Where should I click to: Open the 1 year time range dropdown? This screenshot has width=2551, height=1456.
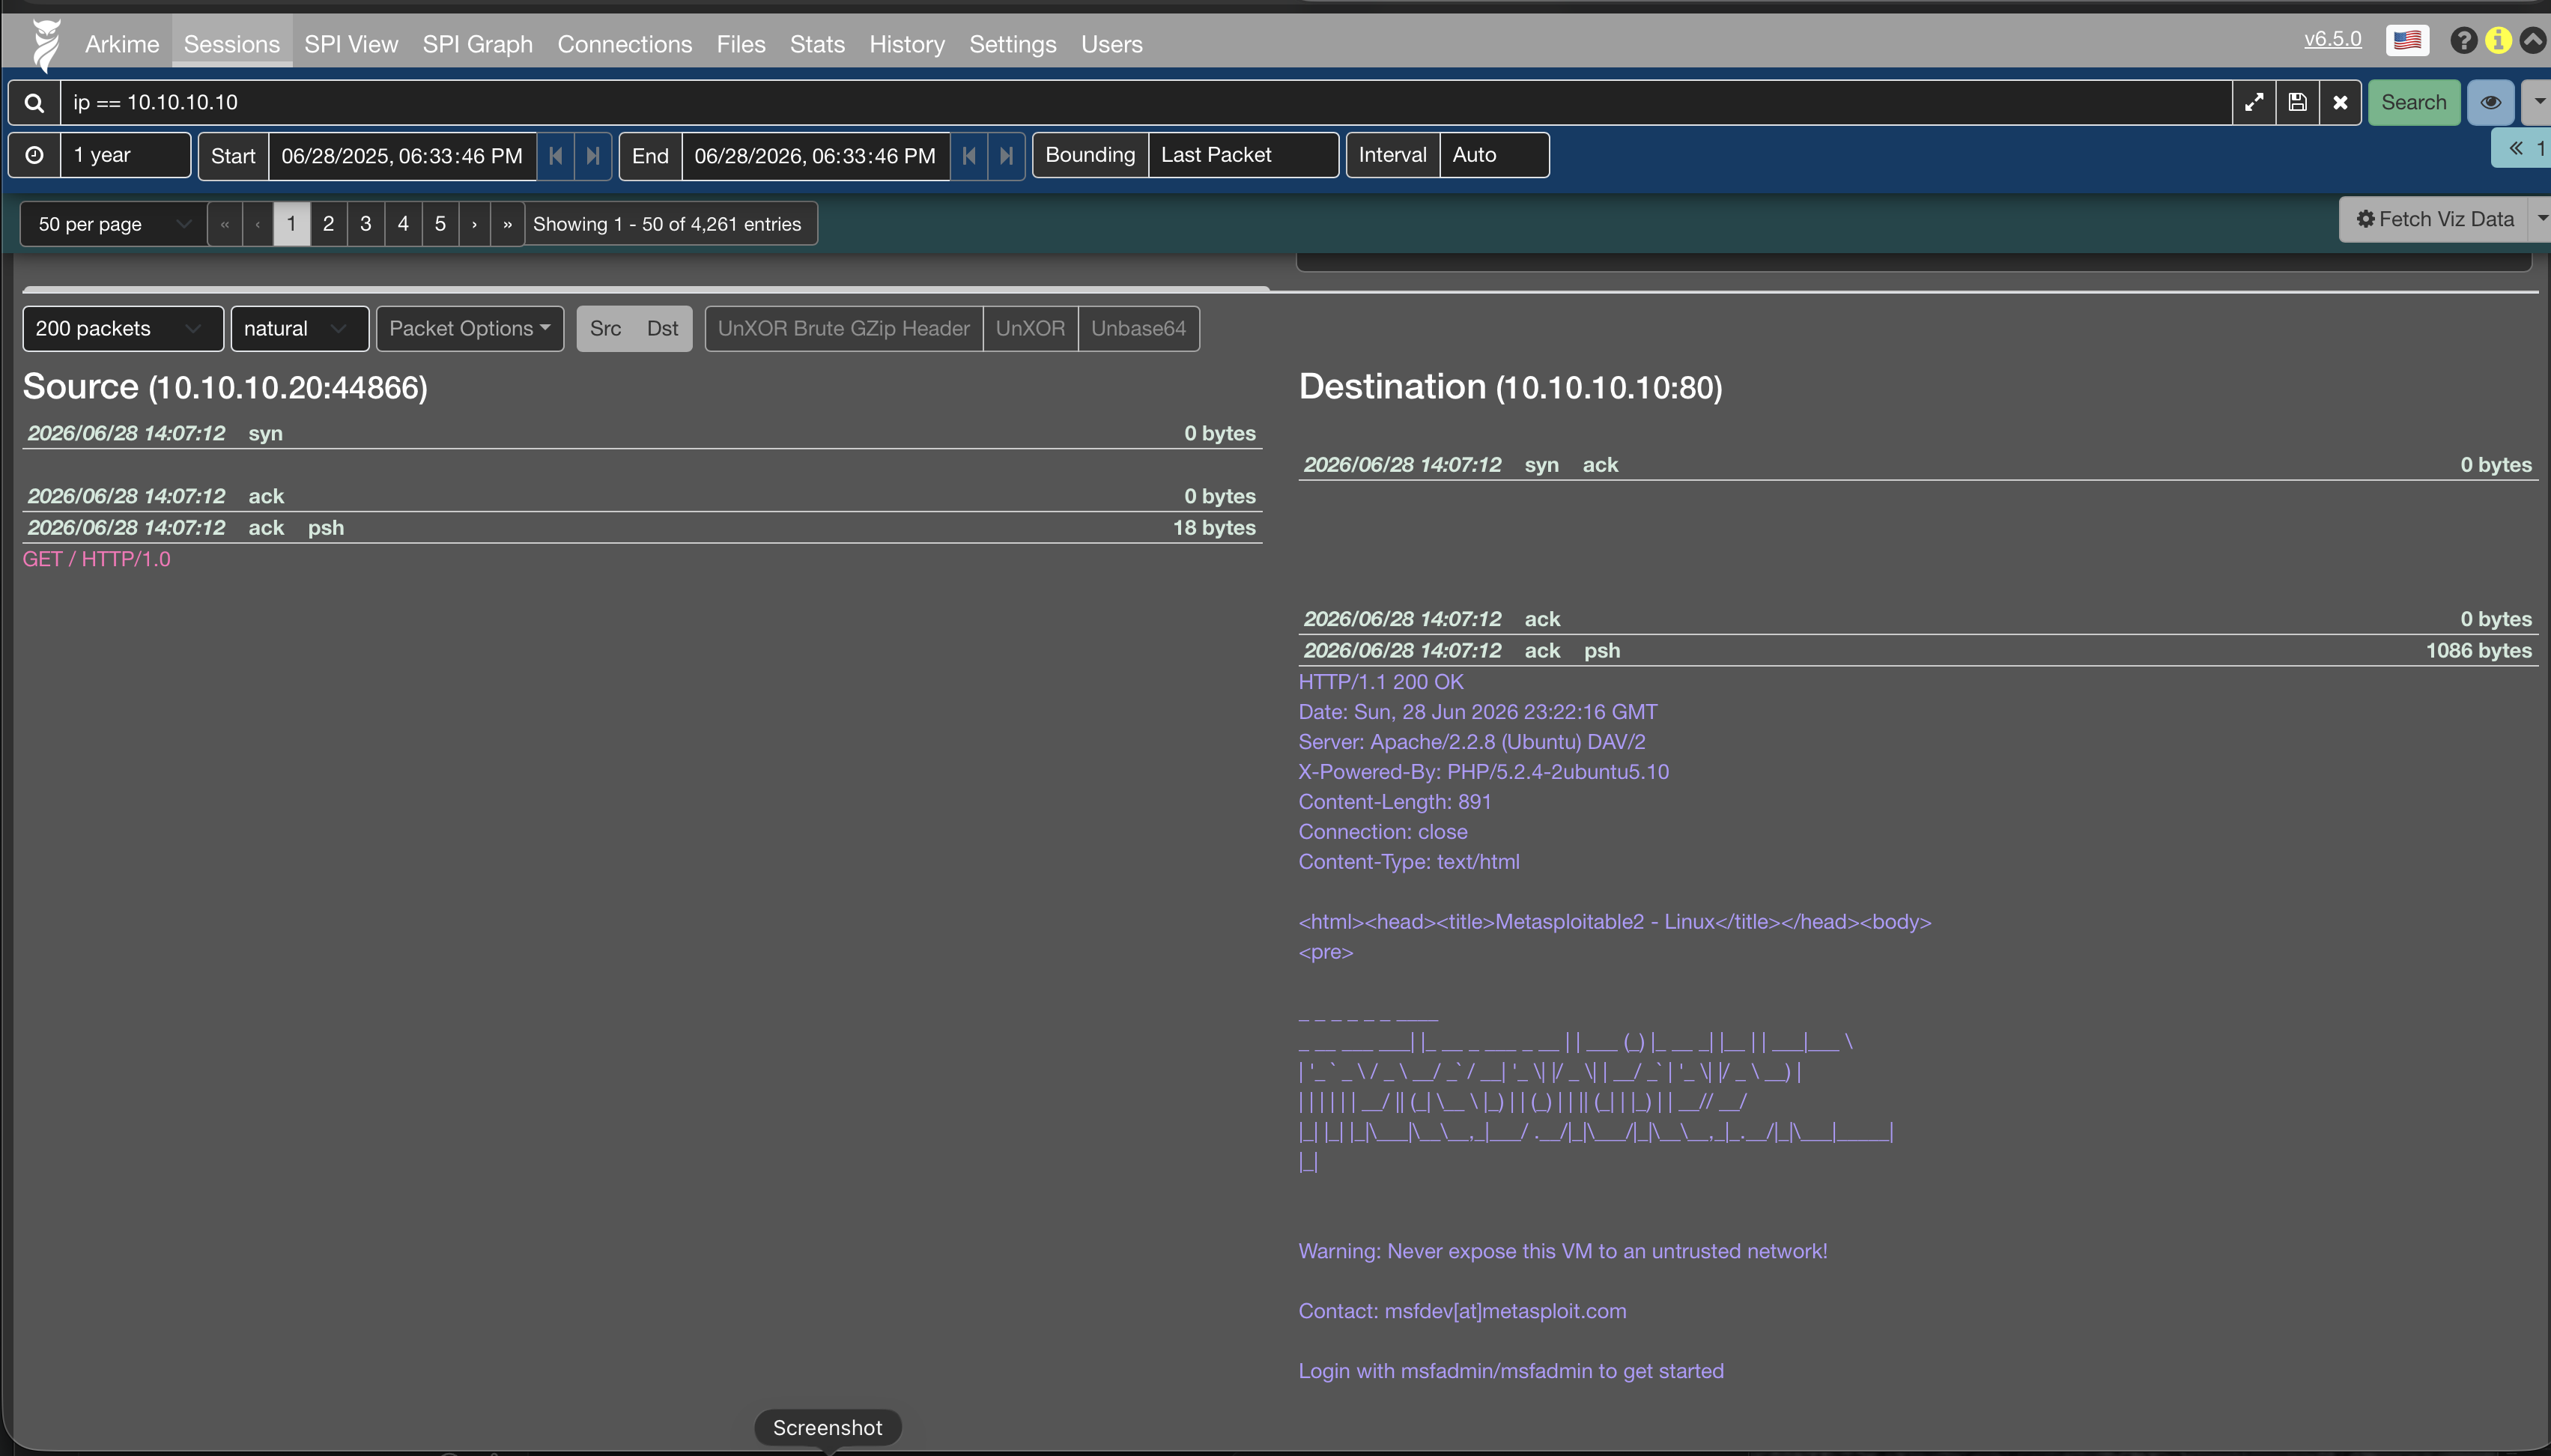[x=125, y=155]
